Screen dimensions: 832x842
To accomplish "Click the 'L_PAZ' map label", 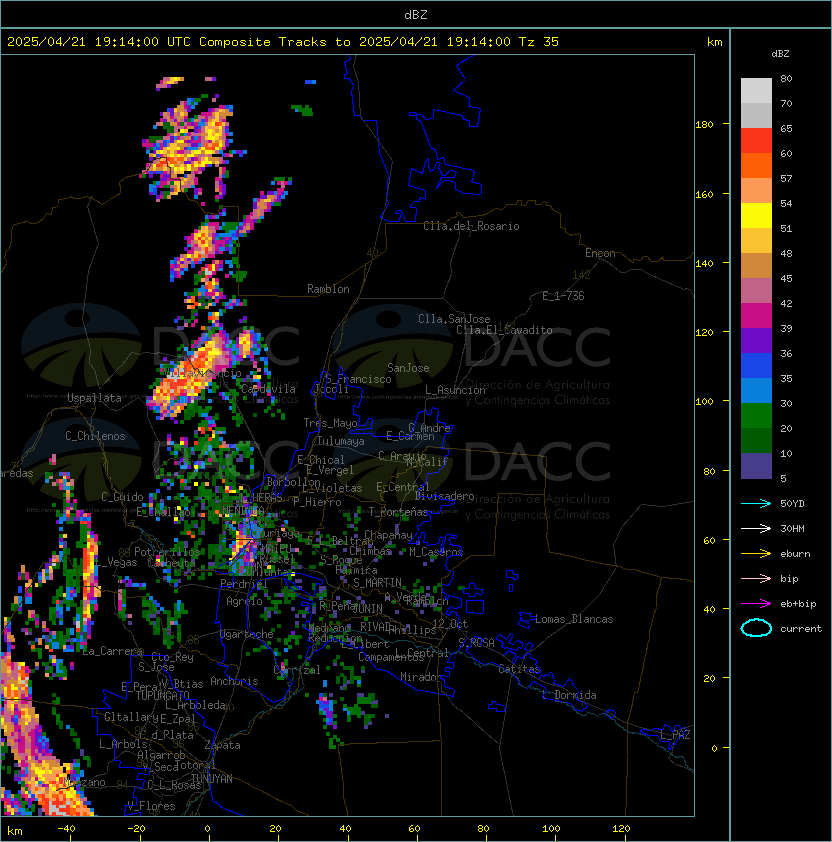I will click(675, 735).
